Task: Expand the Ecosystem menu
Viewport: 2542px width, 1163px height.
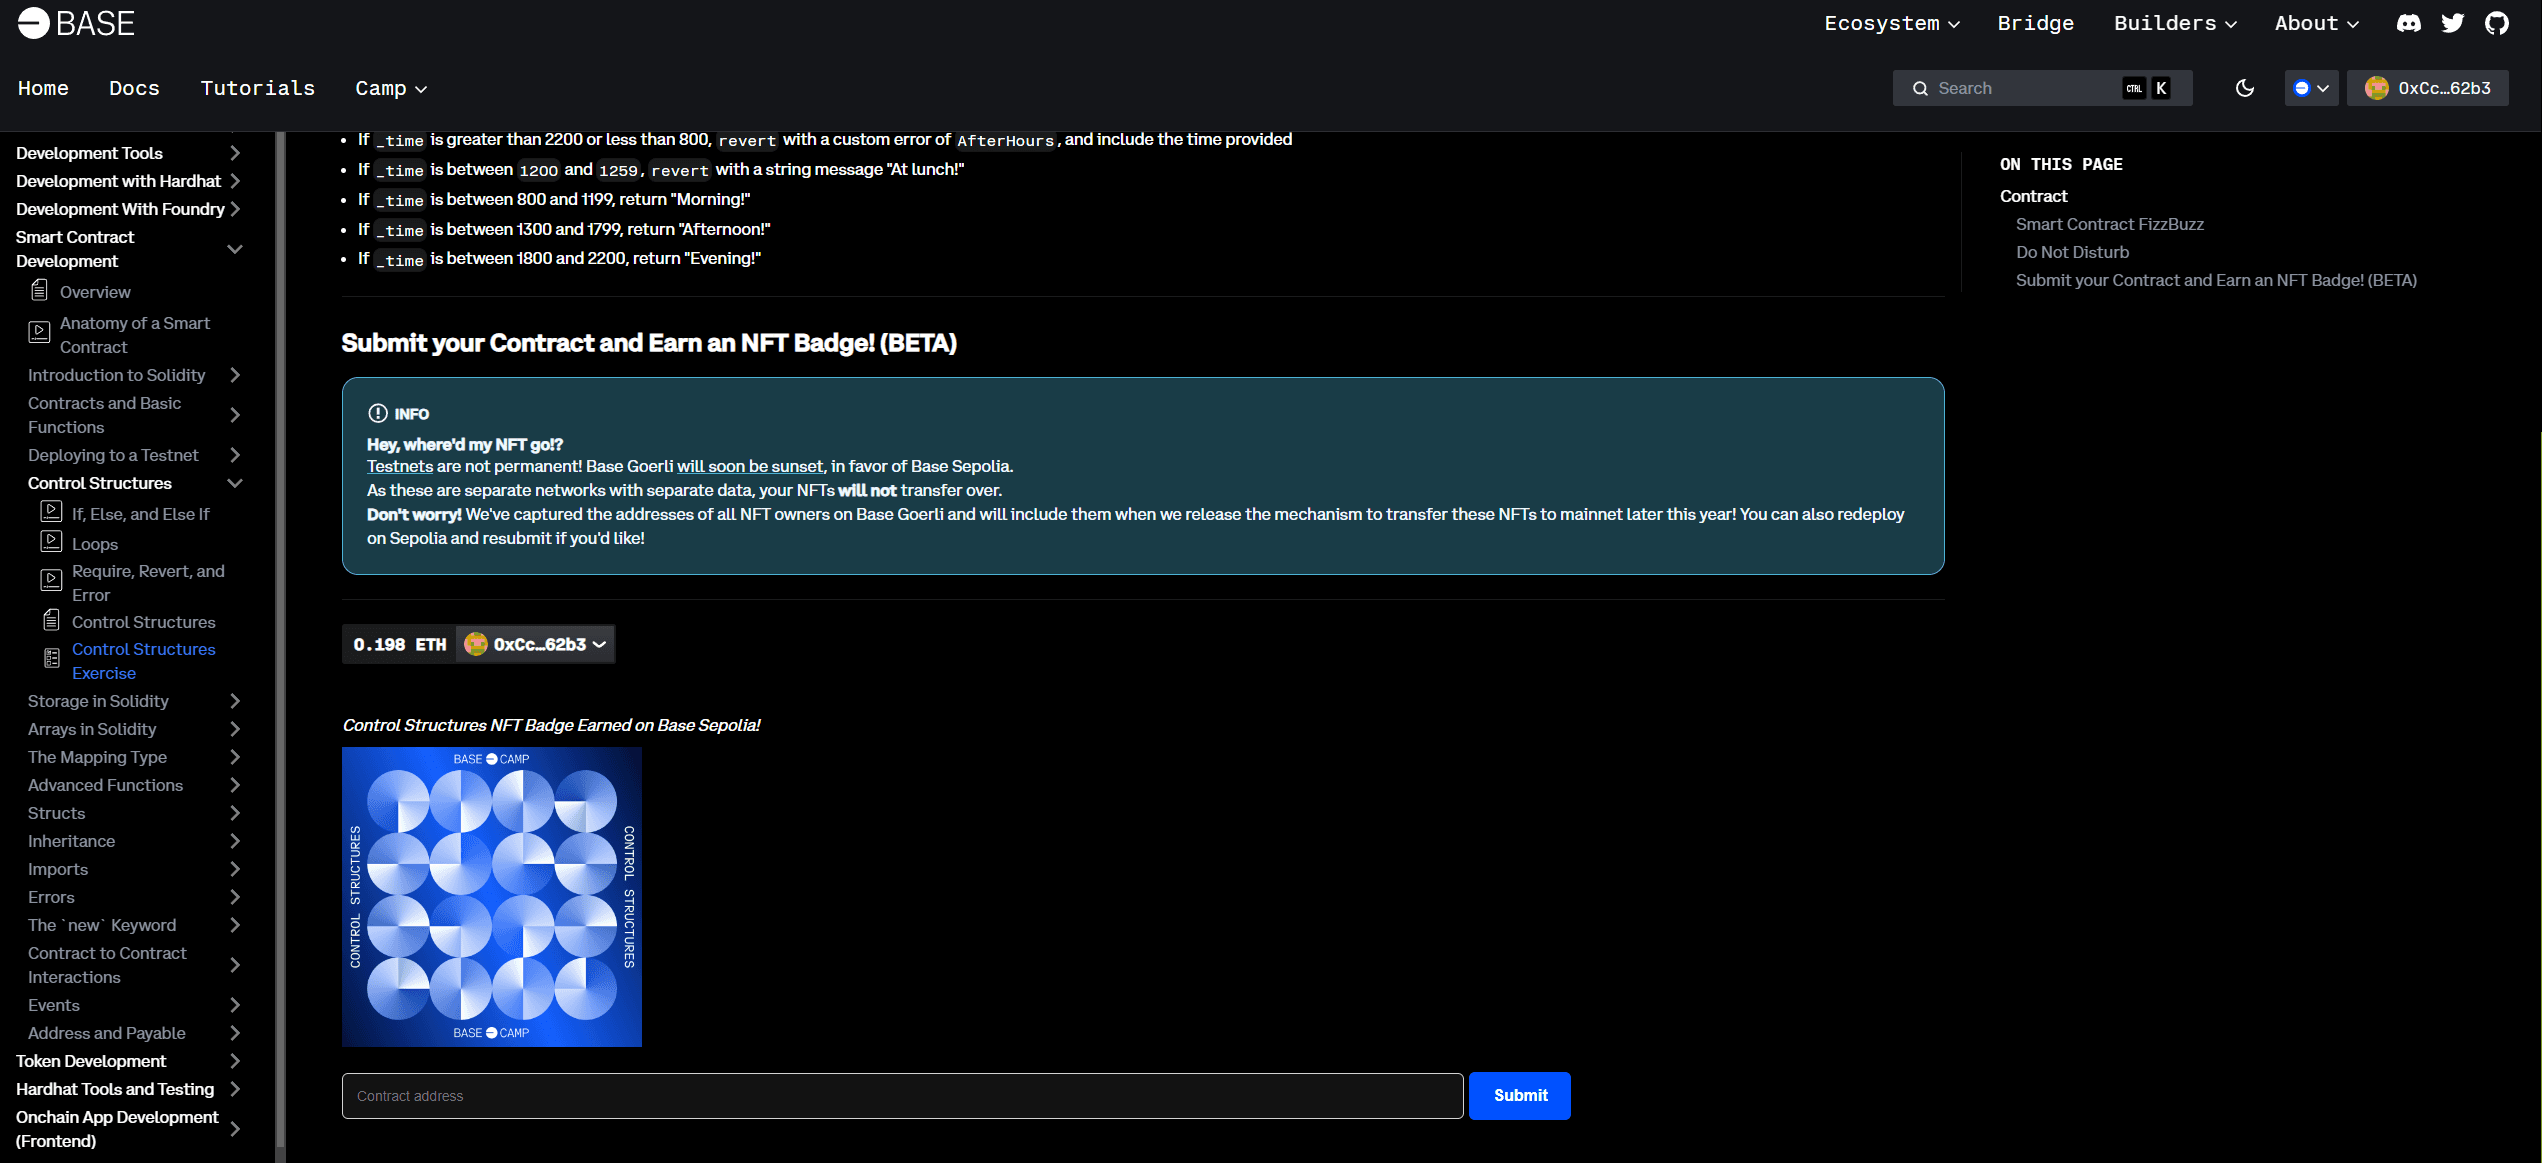Action: coord(1891,24)
